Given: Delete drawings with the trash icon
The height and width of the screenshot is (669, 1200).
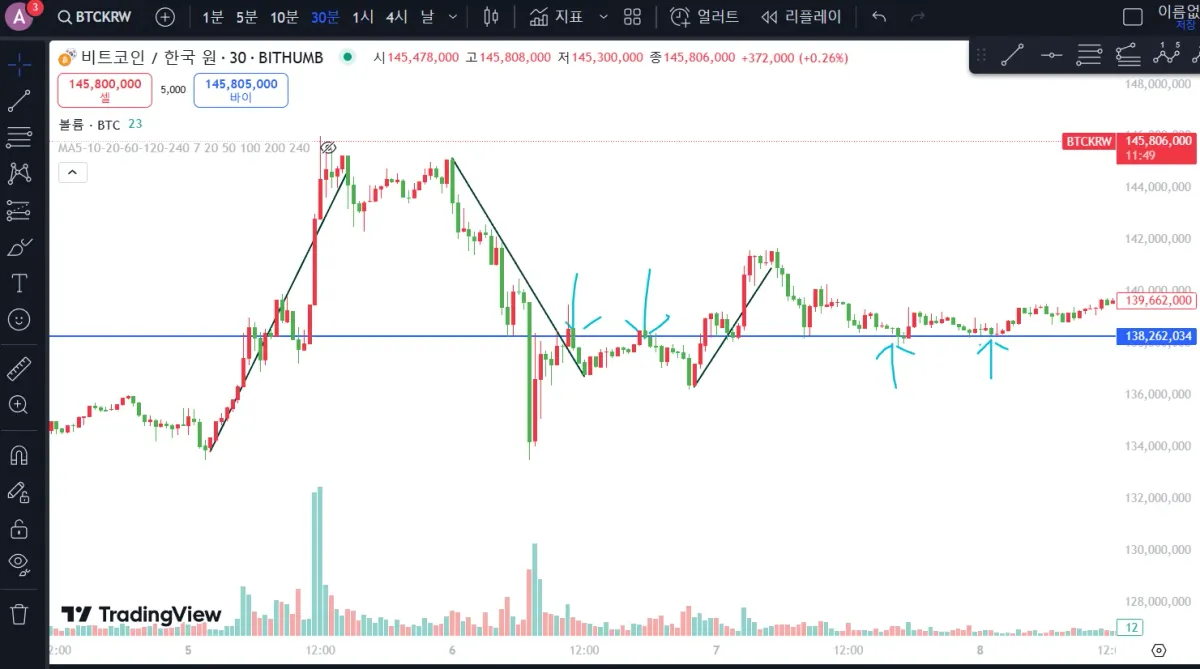Looking at the screenshot, I should point(19,613).
